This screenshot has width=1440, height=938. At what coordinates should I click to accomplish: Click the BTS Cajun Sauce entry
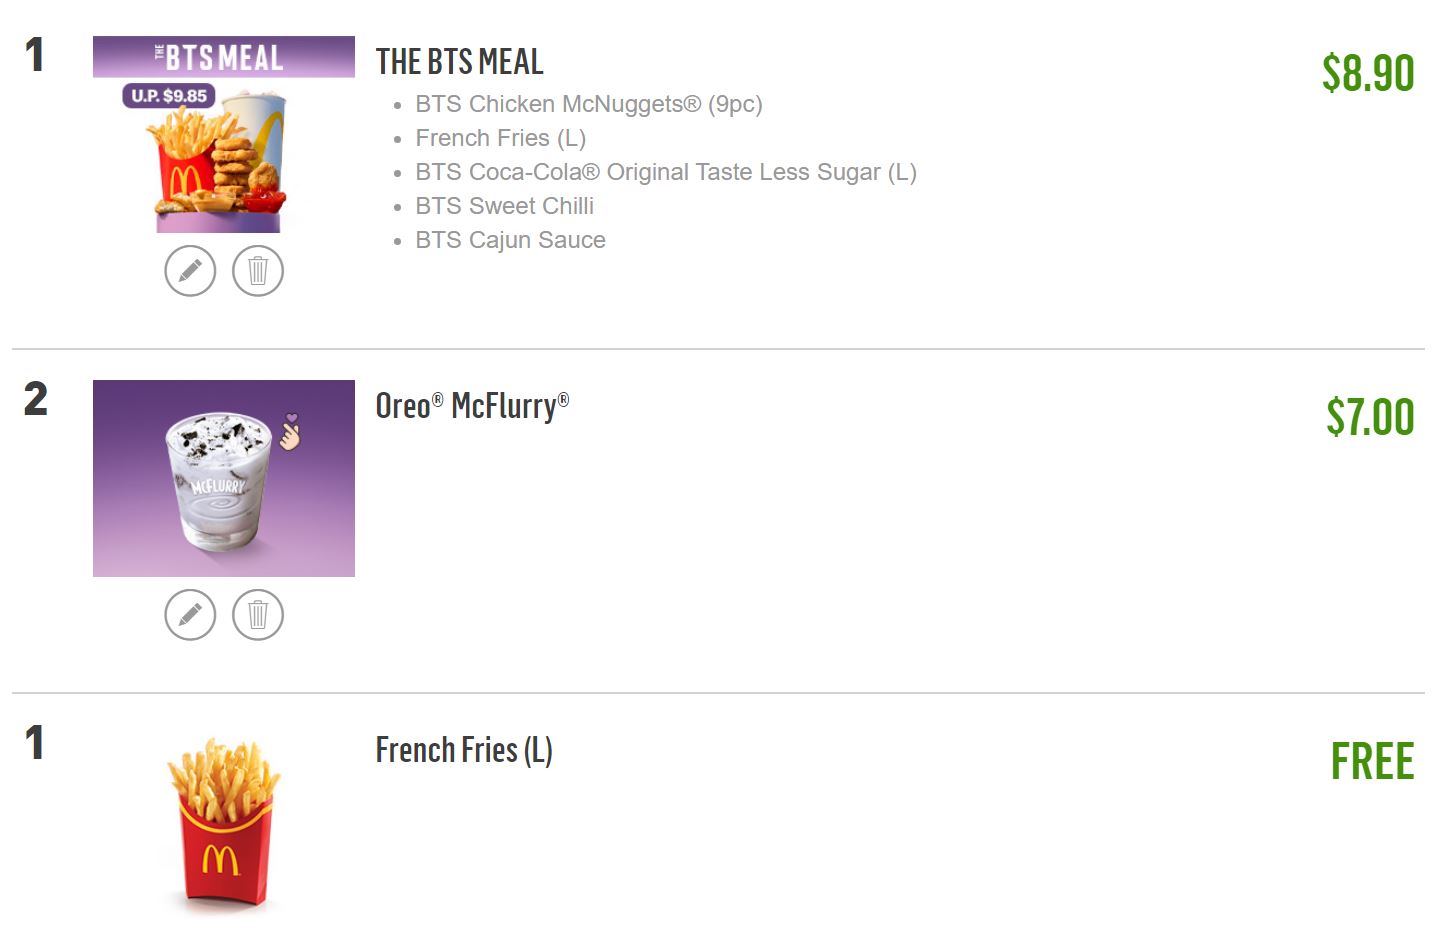[511, 240]
